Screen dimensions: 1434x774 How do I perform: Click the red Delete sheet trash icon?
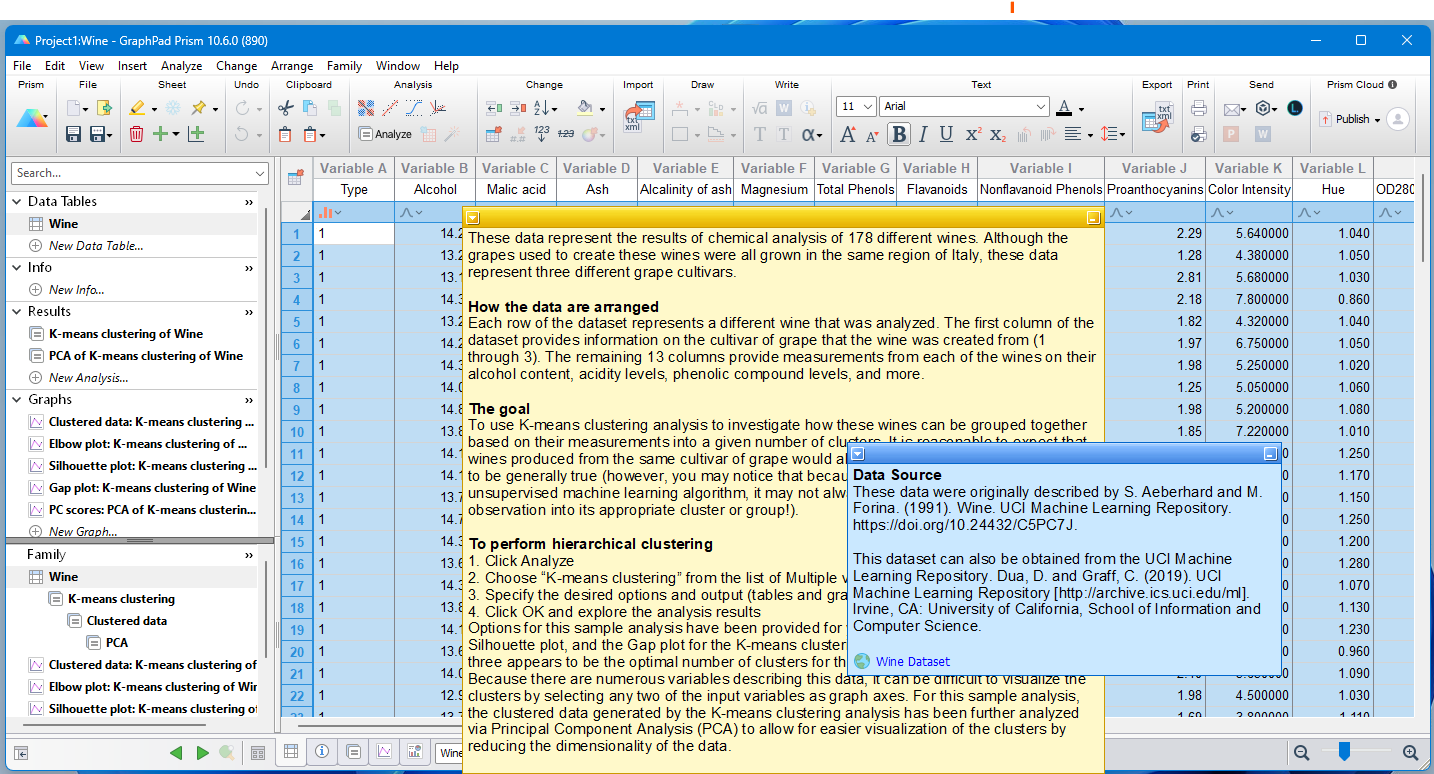(137, 133)
